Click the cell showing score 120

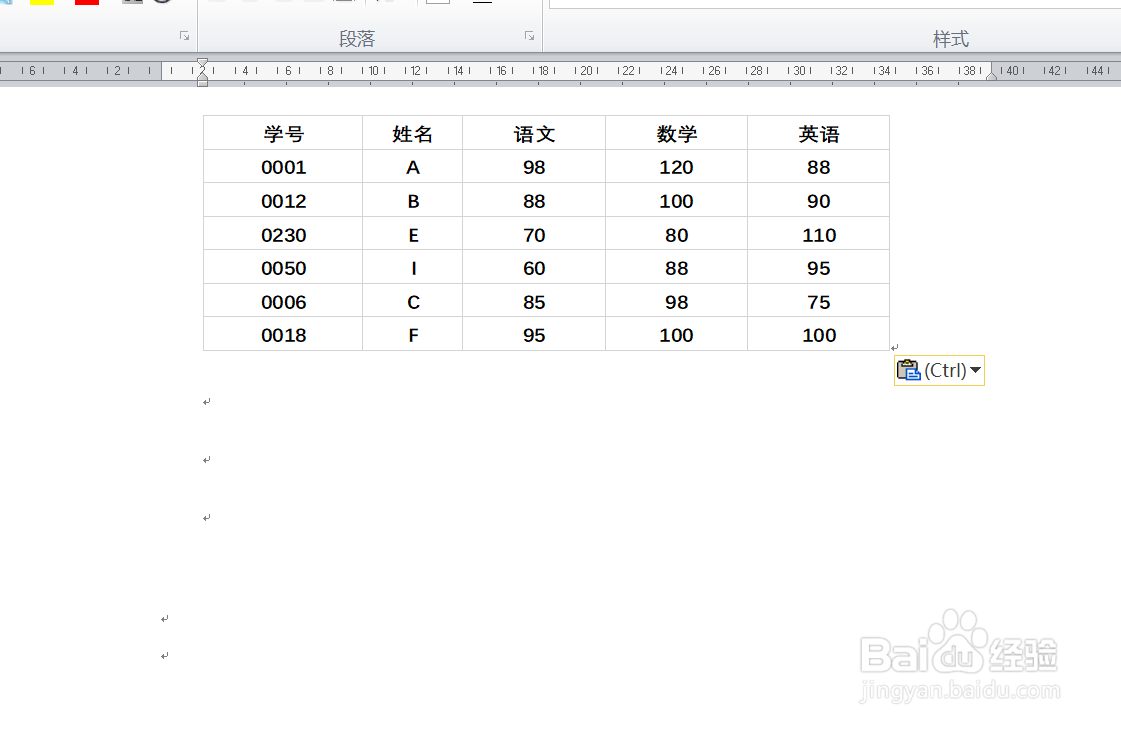[676, 166]
